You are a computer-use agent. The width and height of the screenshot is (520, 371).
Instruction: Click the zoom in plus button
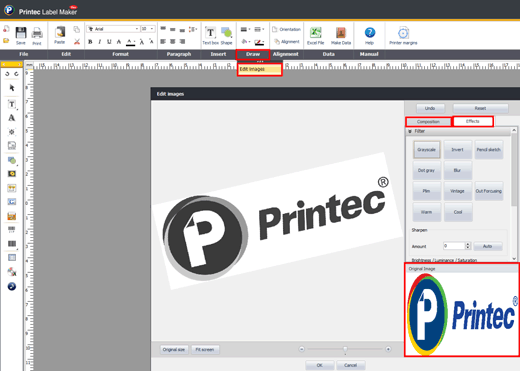tap(388, 349)
